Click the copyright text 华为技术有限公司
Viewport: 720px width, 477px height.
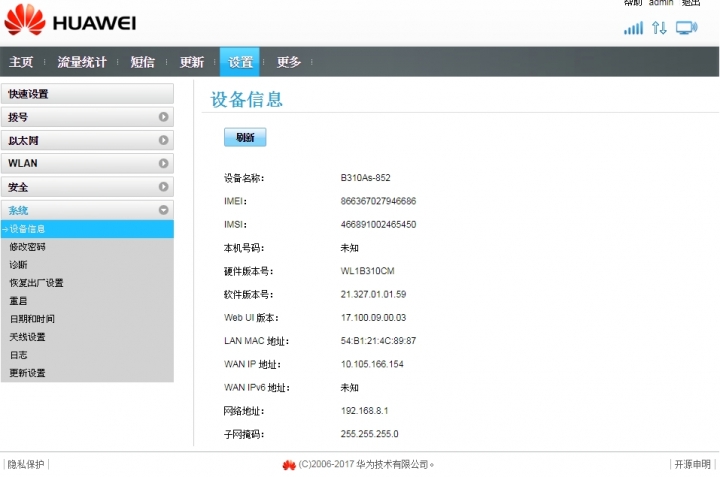point(392,465)
